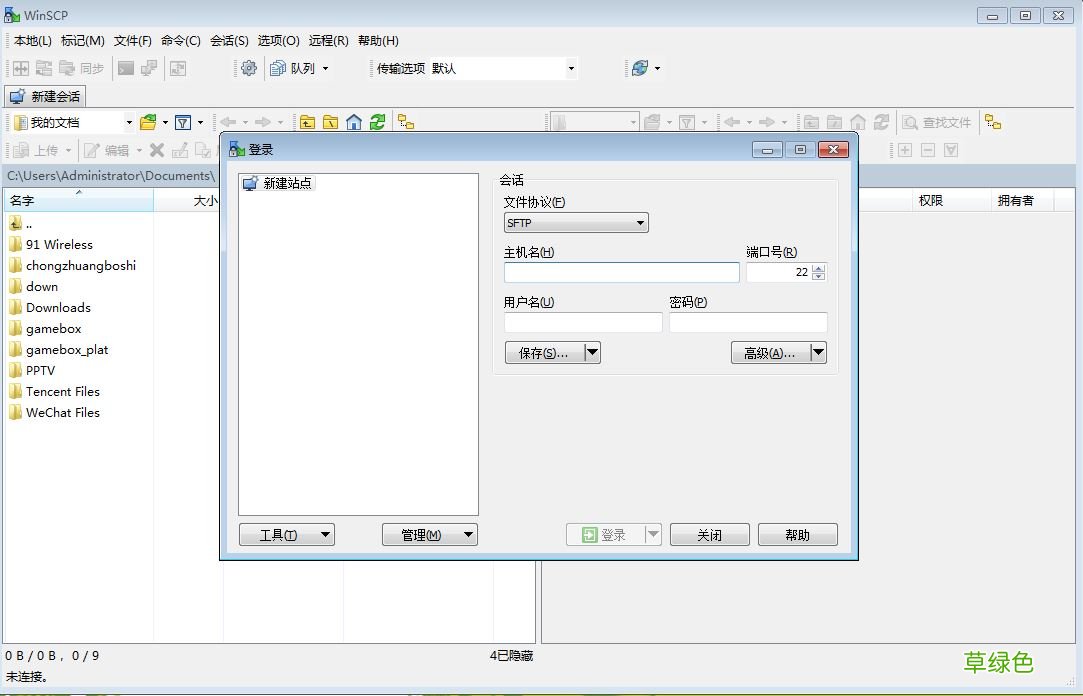Decrease the 端口号 port number with down arrow

coord(818,276)
